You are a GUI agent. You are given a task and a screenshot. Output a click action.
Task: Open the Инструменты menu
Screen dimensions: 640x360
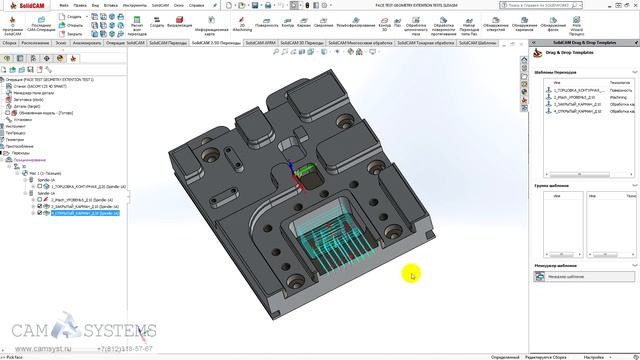click(134, 5)
